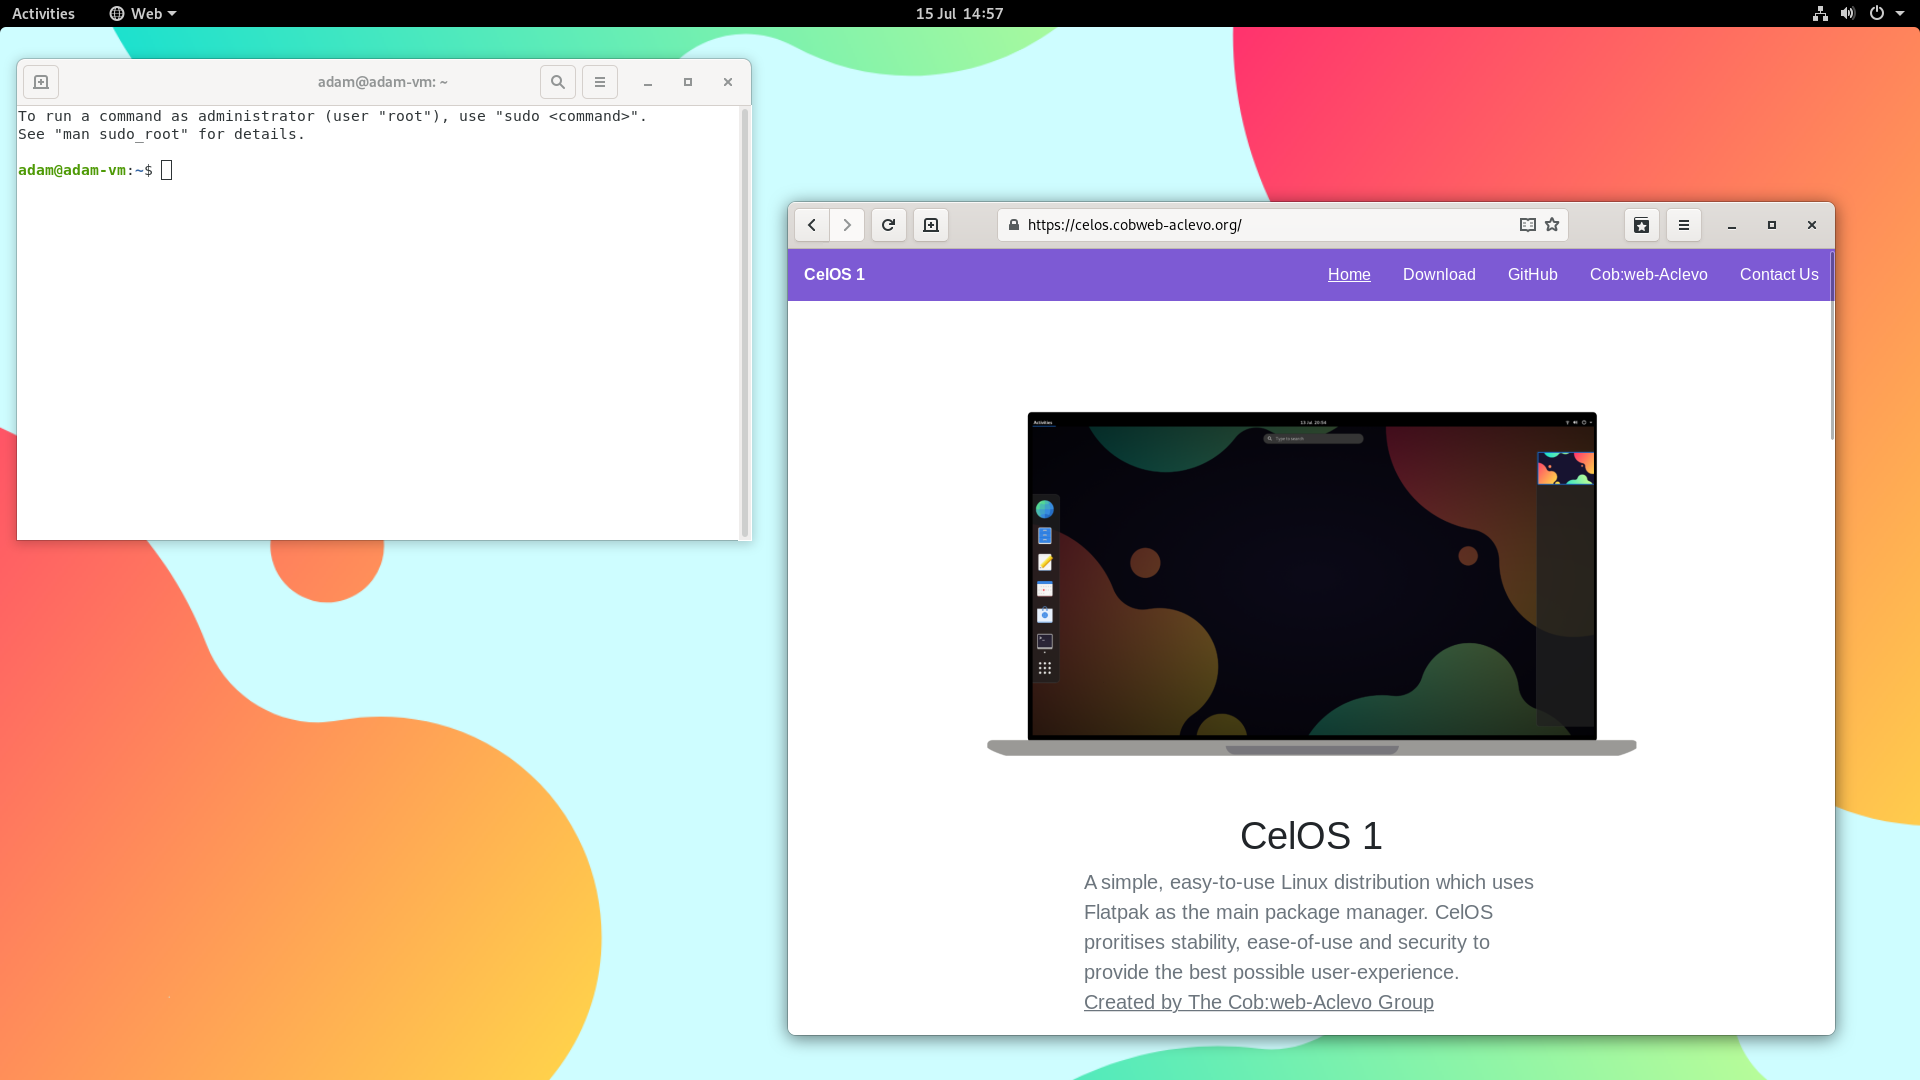Click the browser forward arrow
Image resolution: width=1920 pixels, height=1080 pixels.
[847, 225]
